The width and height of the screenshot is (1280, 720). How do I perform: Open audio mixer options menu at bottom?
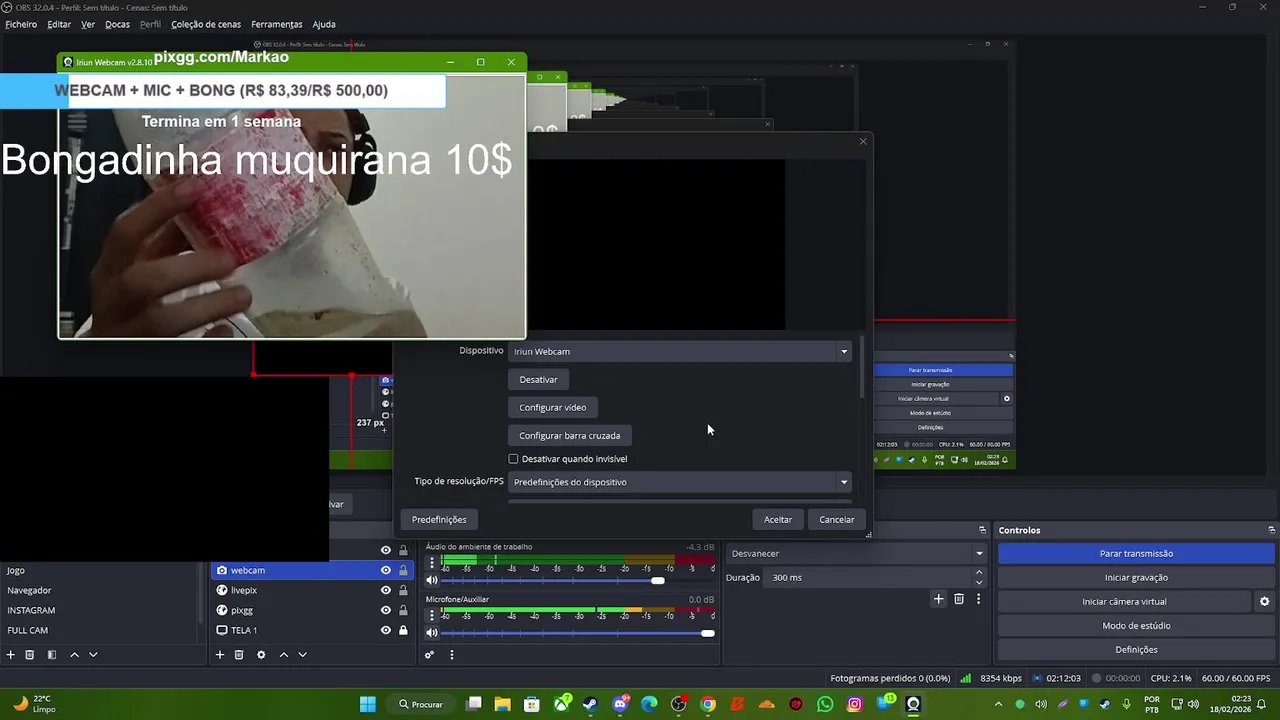point(451,655)
